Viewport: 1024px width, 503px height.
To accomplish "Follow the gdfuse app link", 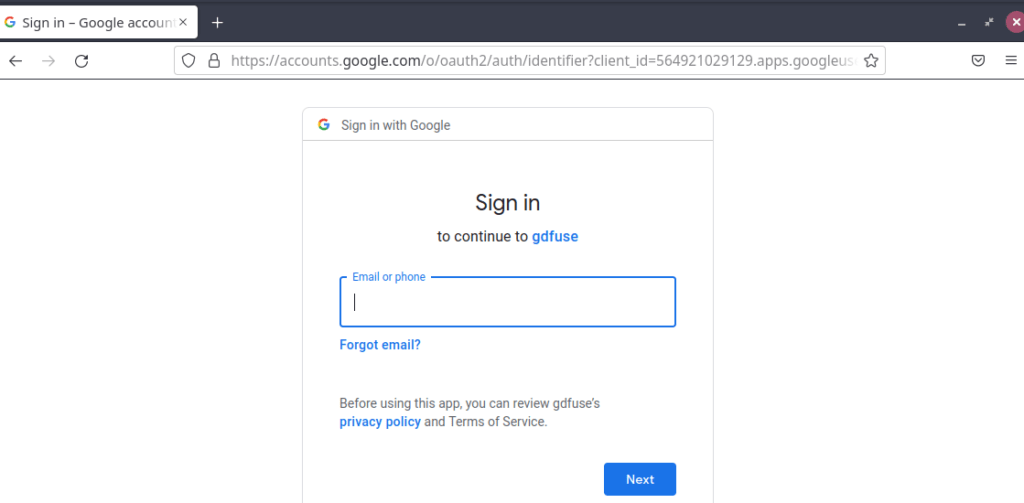I will pyautogui.click(x=555, y=236).
